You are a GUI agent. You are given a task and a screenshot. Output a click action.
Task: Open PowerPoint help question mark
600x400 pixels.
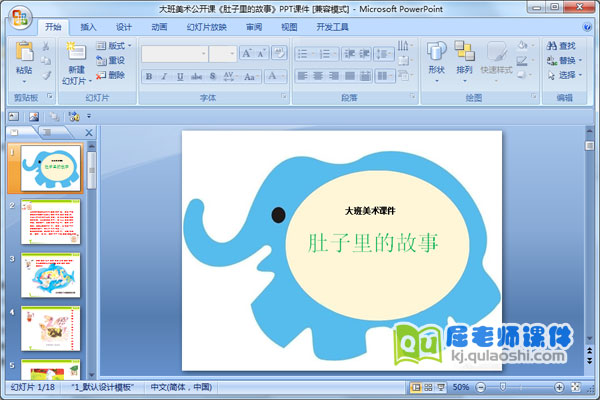586,27
